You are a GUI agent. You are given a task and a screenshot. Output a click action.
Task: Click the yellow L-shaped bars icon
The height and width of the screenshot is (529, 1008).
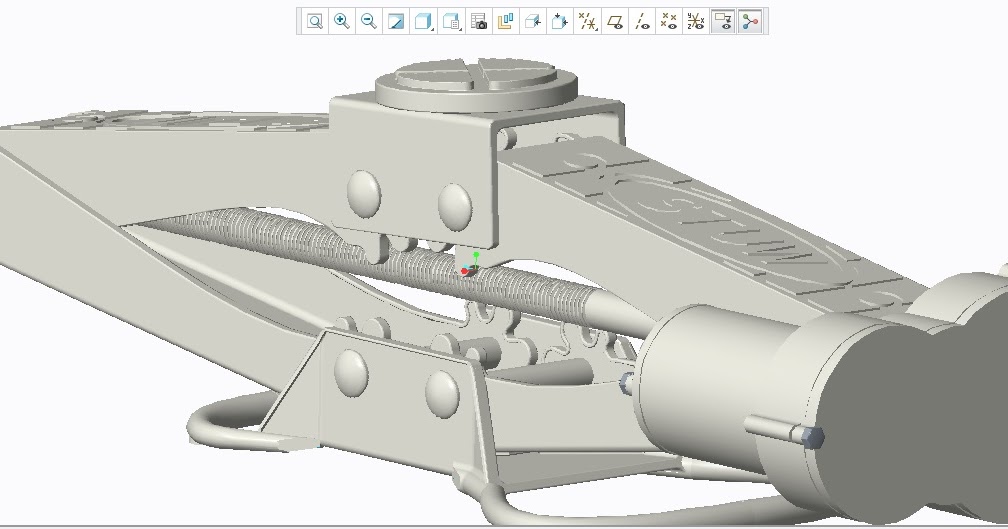[505, 21]
